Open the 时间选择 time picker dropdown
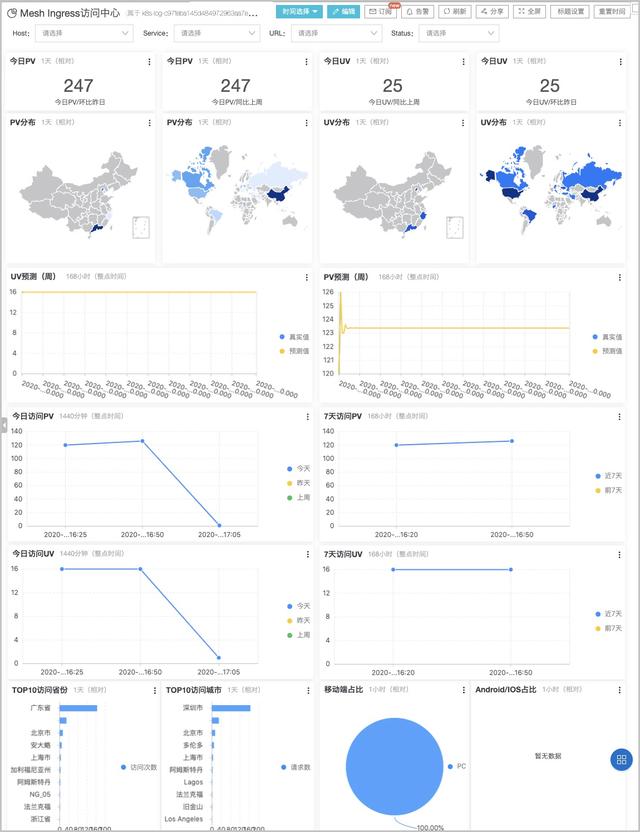This screenshot has width=640, height=832. [x=299, y=11]
